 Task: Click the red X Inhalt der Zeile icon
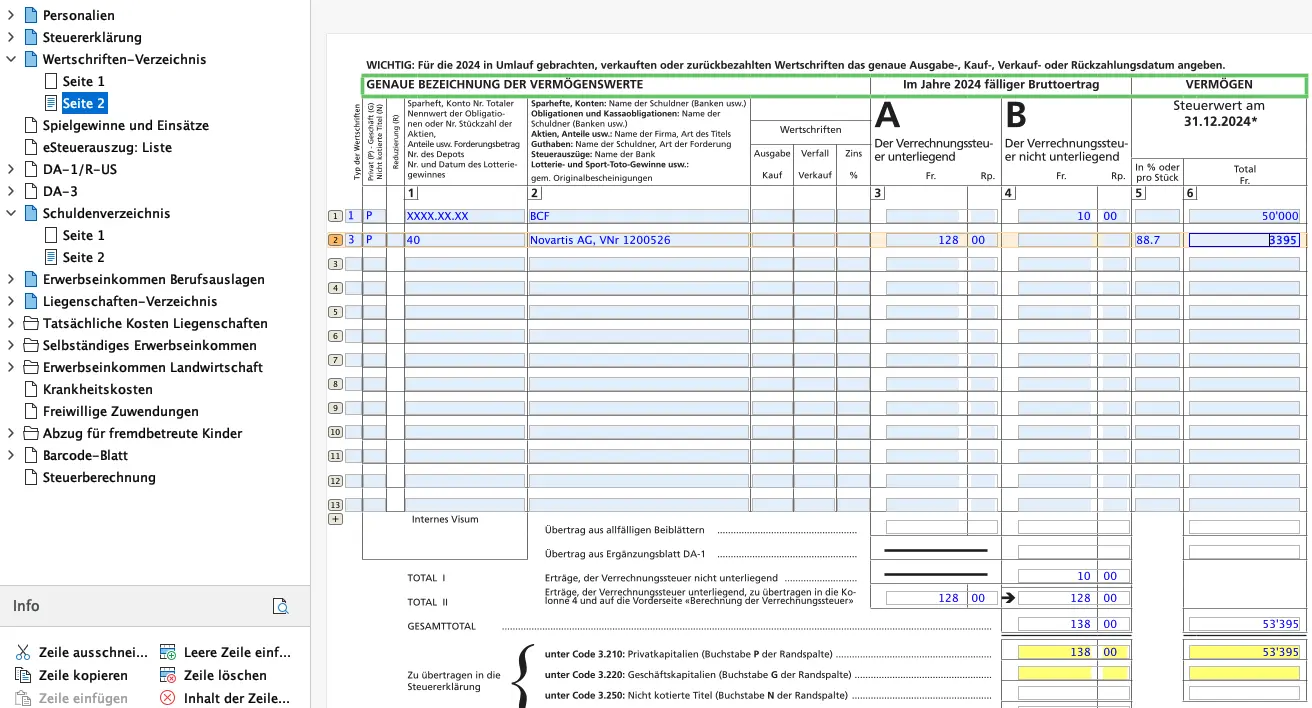pyautogui.click(x=168, y=698)
